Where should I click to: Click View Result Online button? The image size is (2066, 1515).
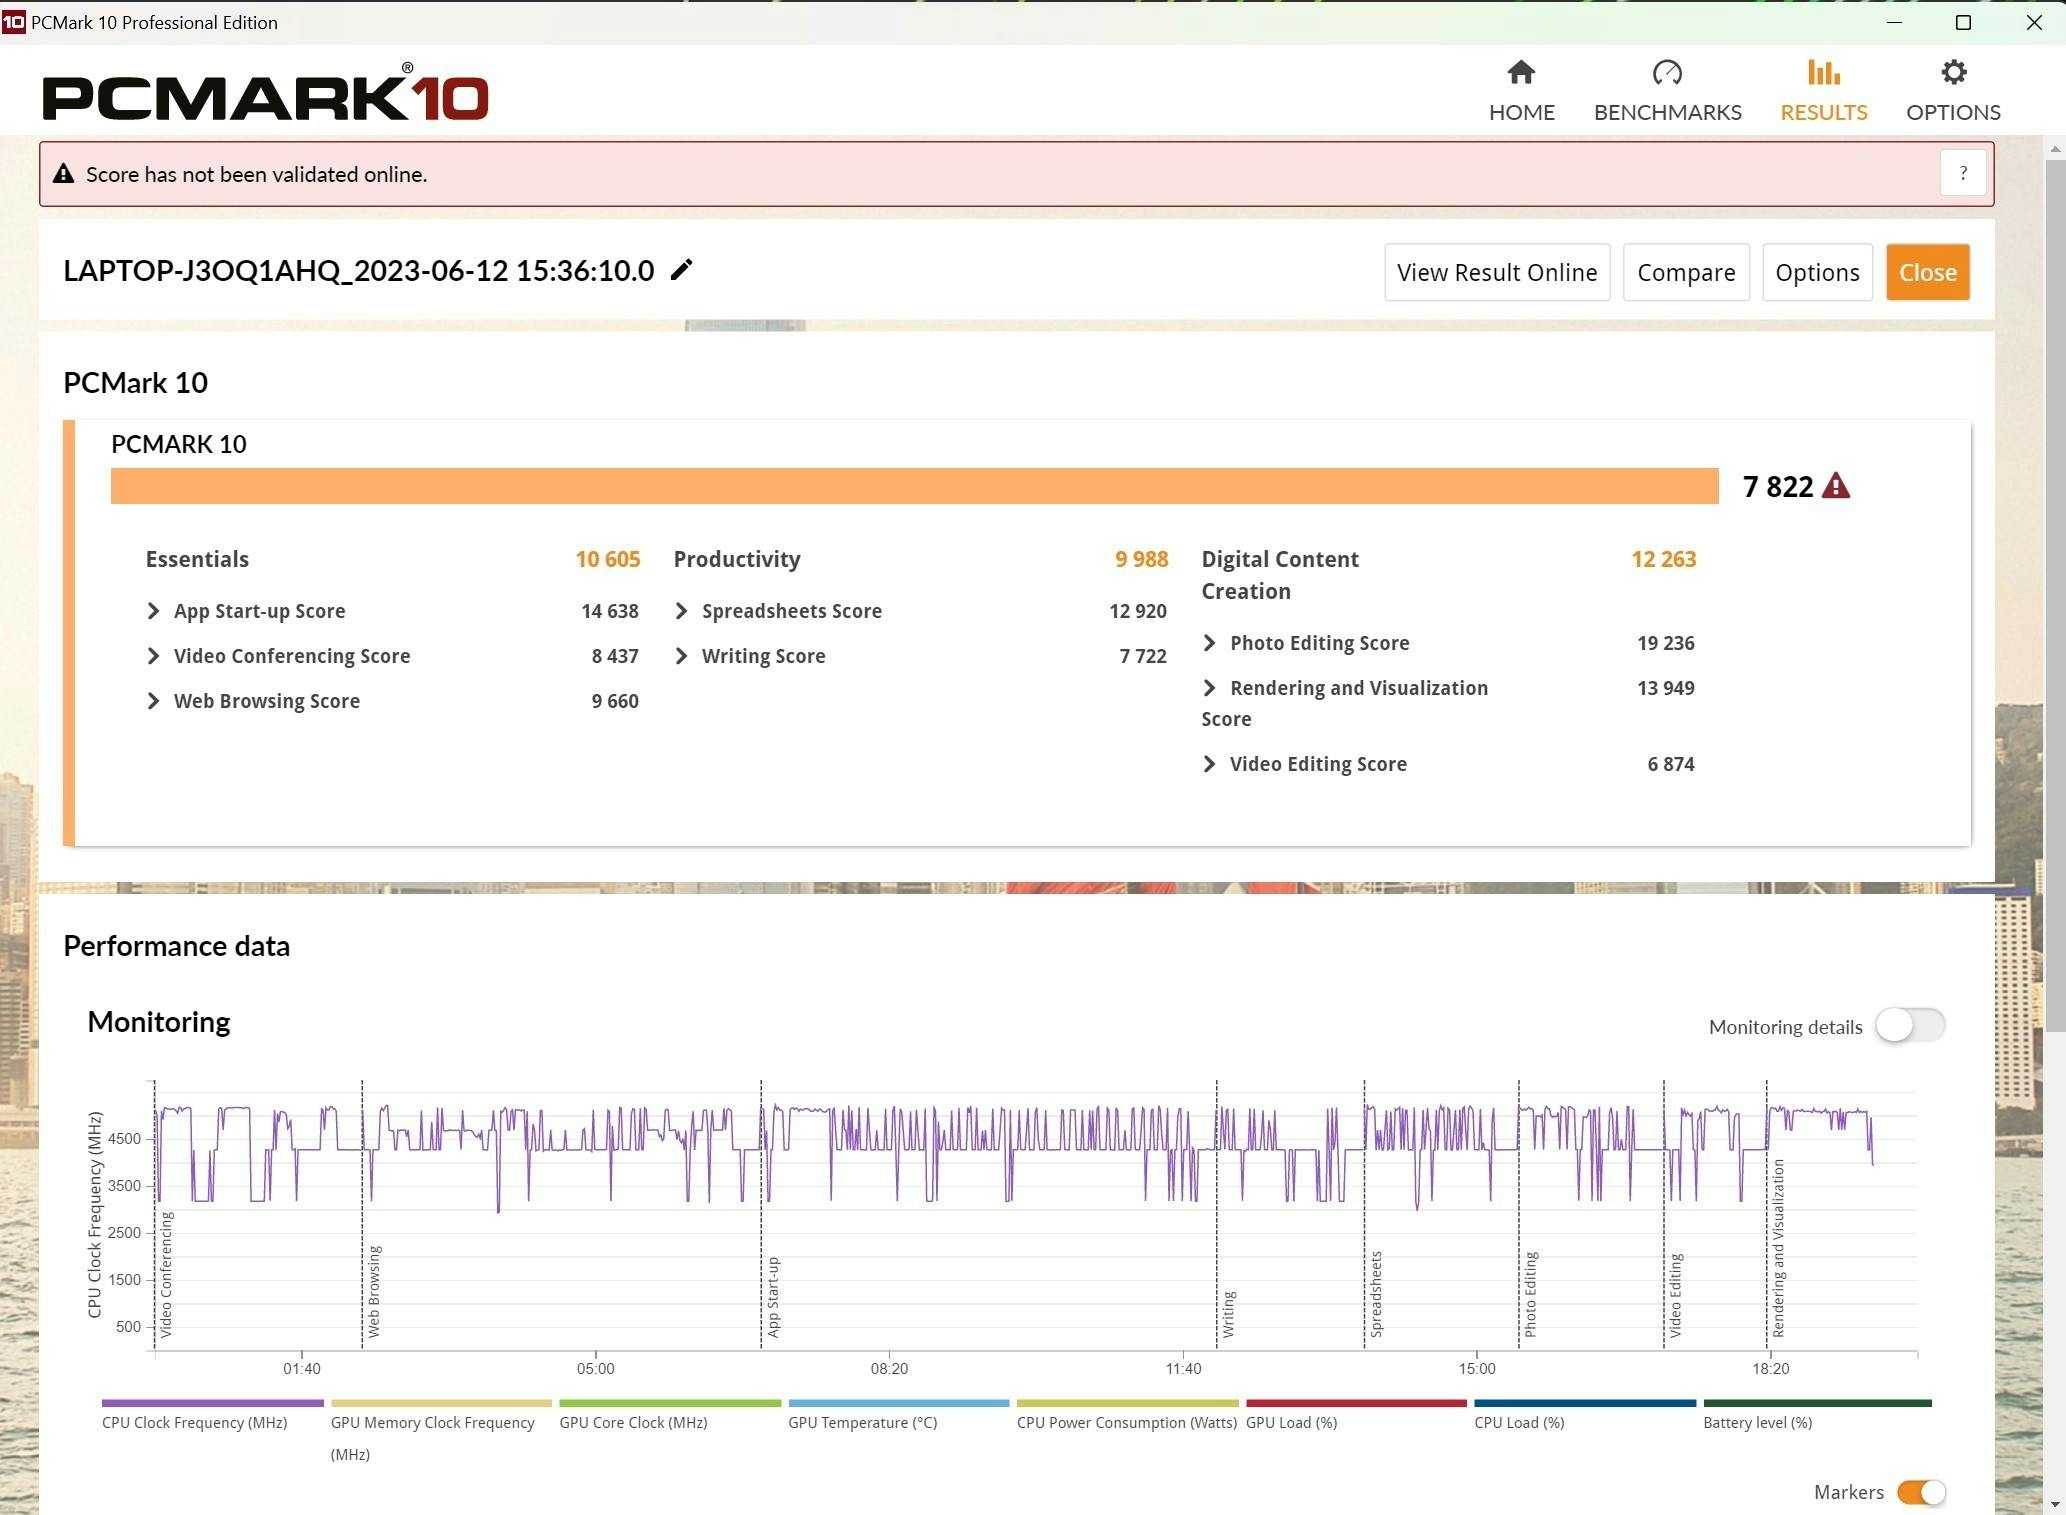(x=1497, y=272)
